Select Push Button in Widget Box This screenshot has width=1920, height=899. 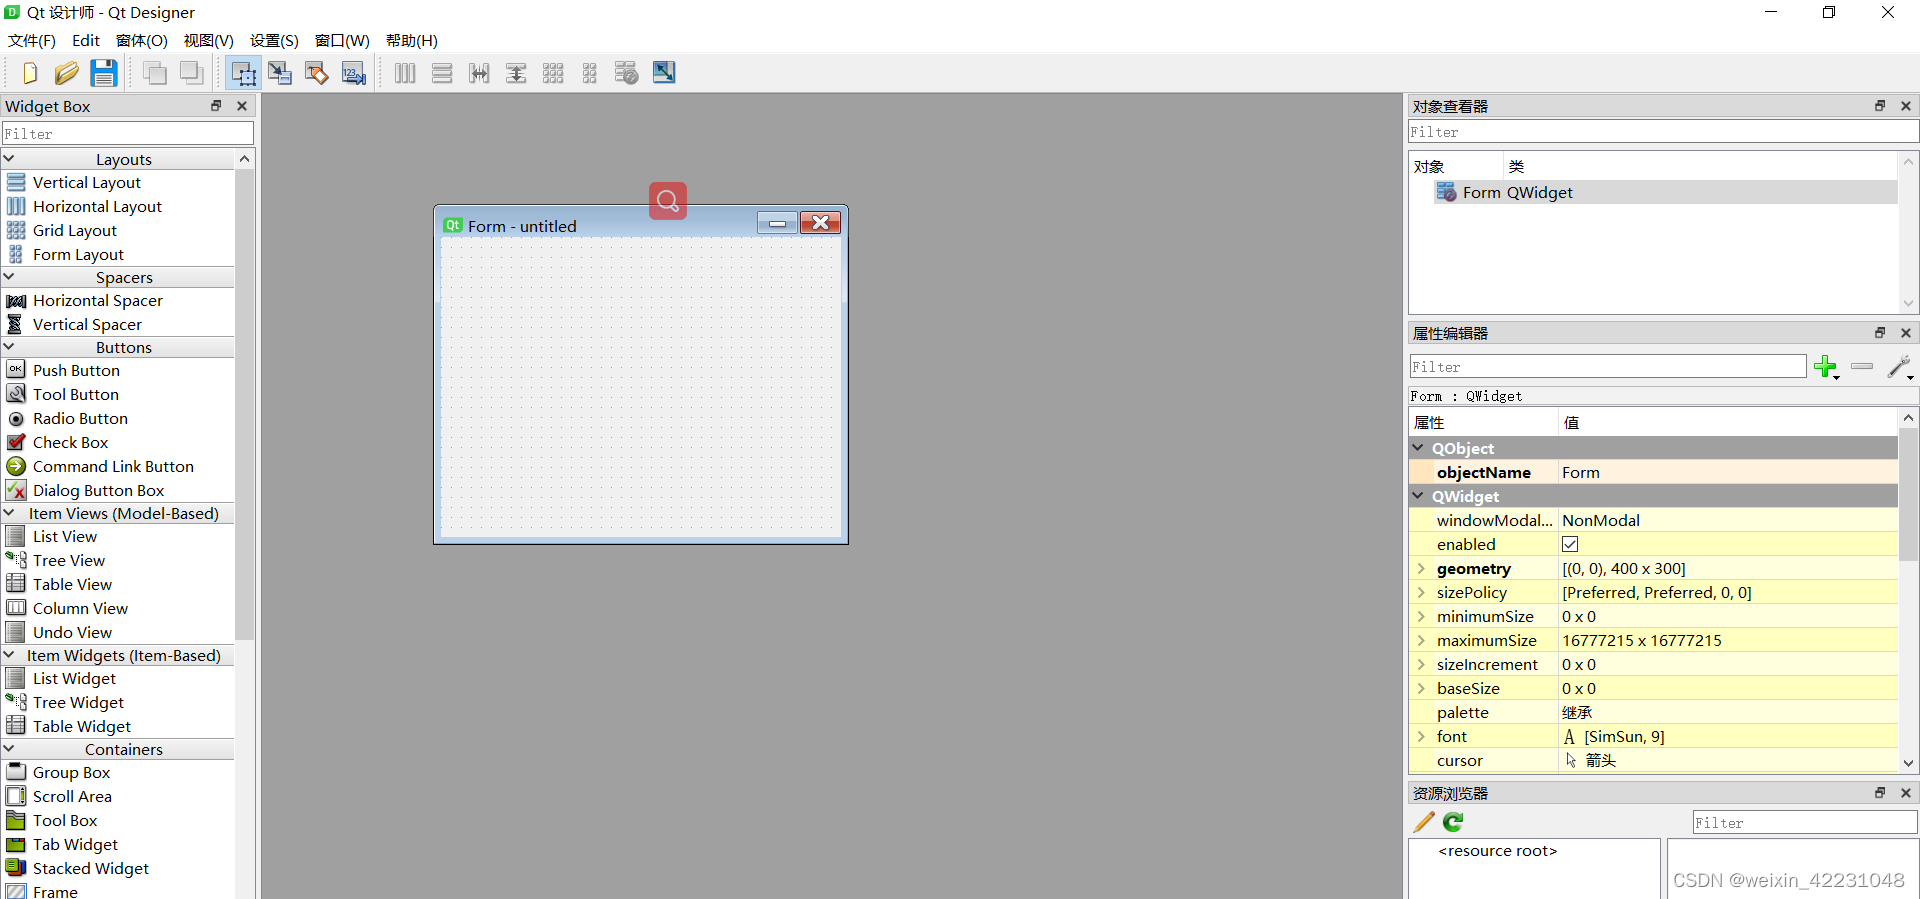coord(76,370)
